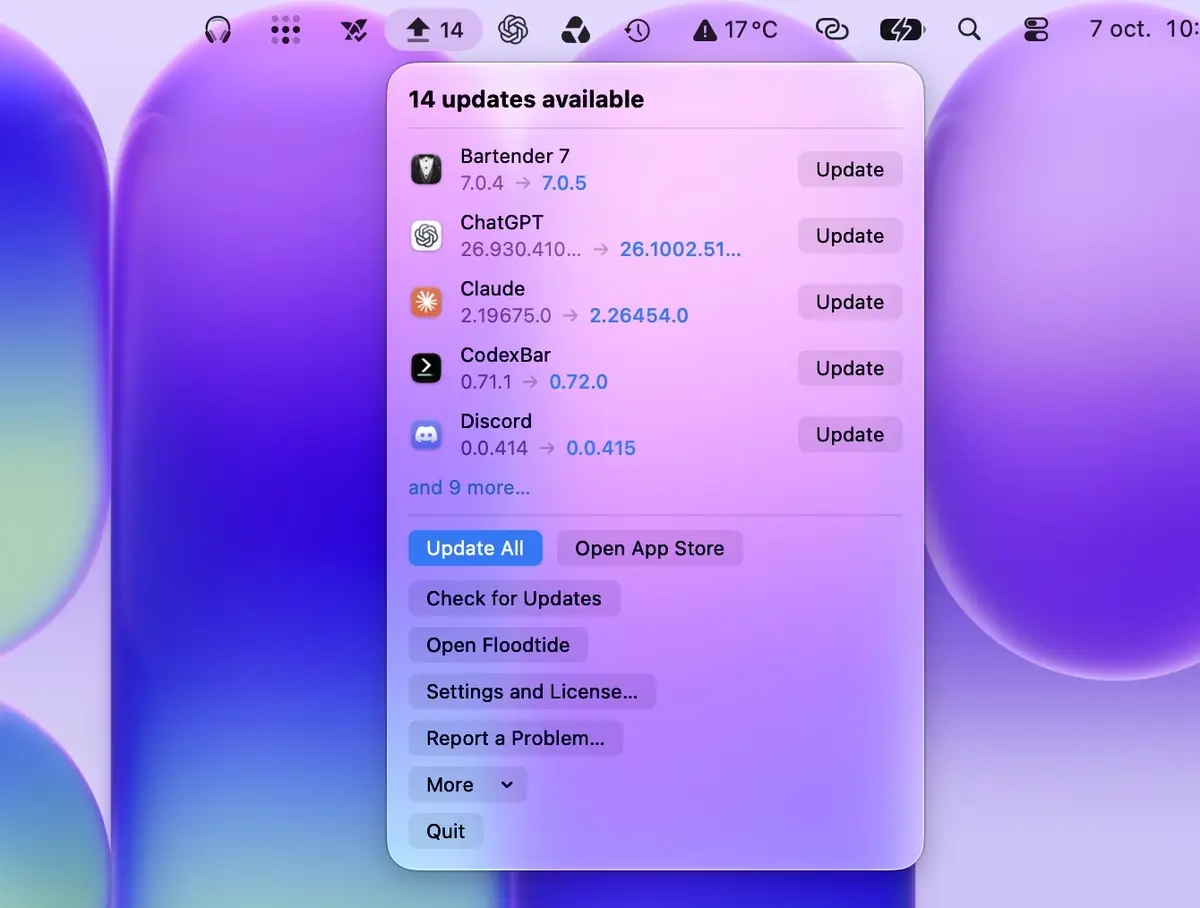Click the ChatGPT new version number 26.1002.51...
1200x908 pixels.
tap(681, 249)
